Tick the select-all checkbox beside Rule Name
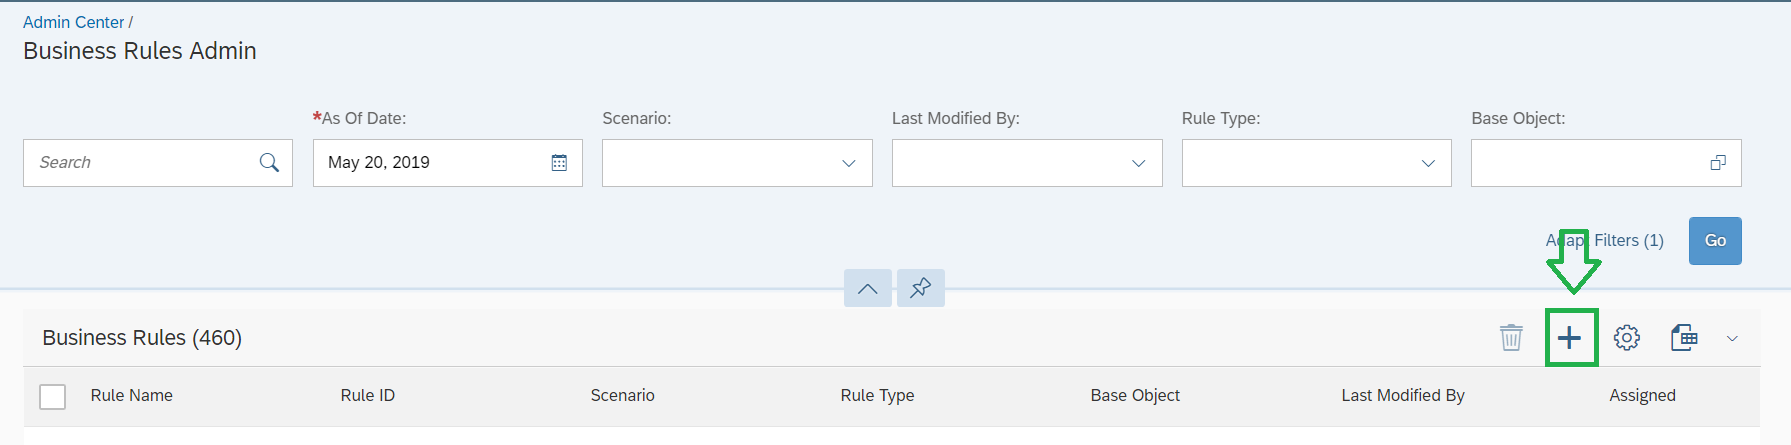Viewport: 1791px width, 445px height. coord(53,397)
